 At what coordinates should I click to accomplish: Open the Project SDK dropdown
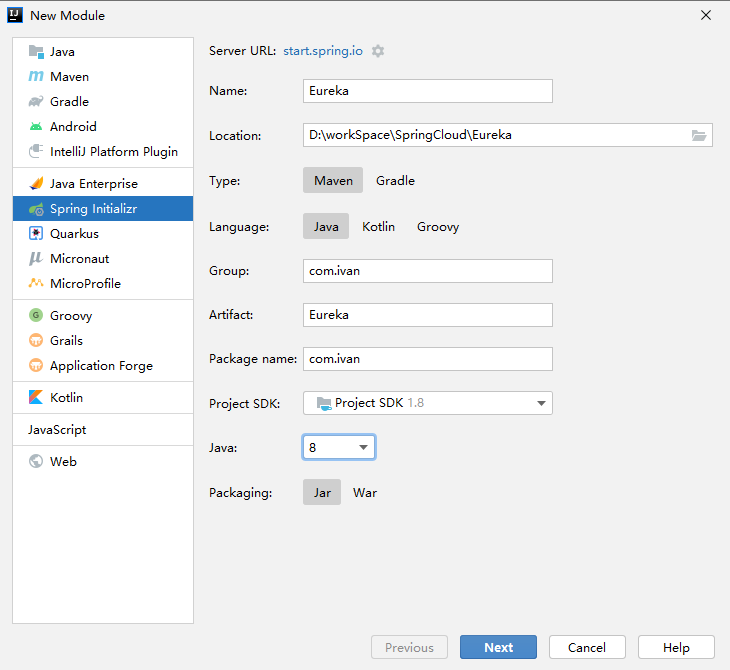click(428, 403)
